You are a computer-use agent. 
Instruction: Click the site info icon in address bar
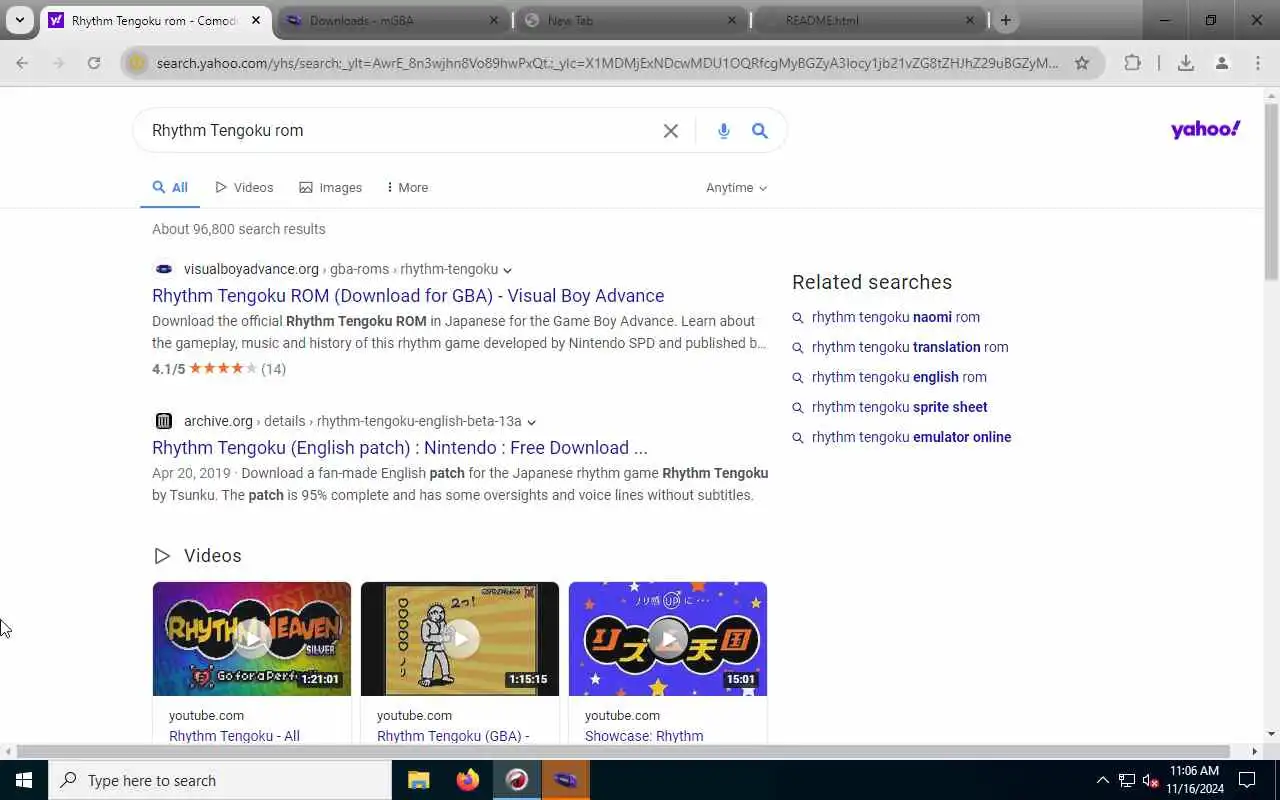[x=138, y=63]
